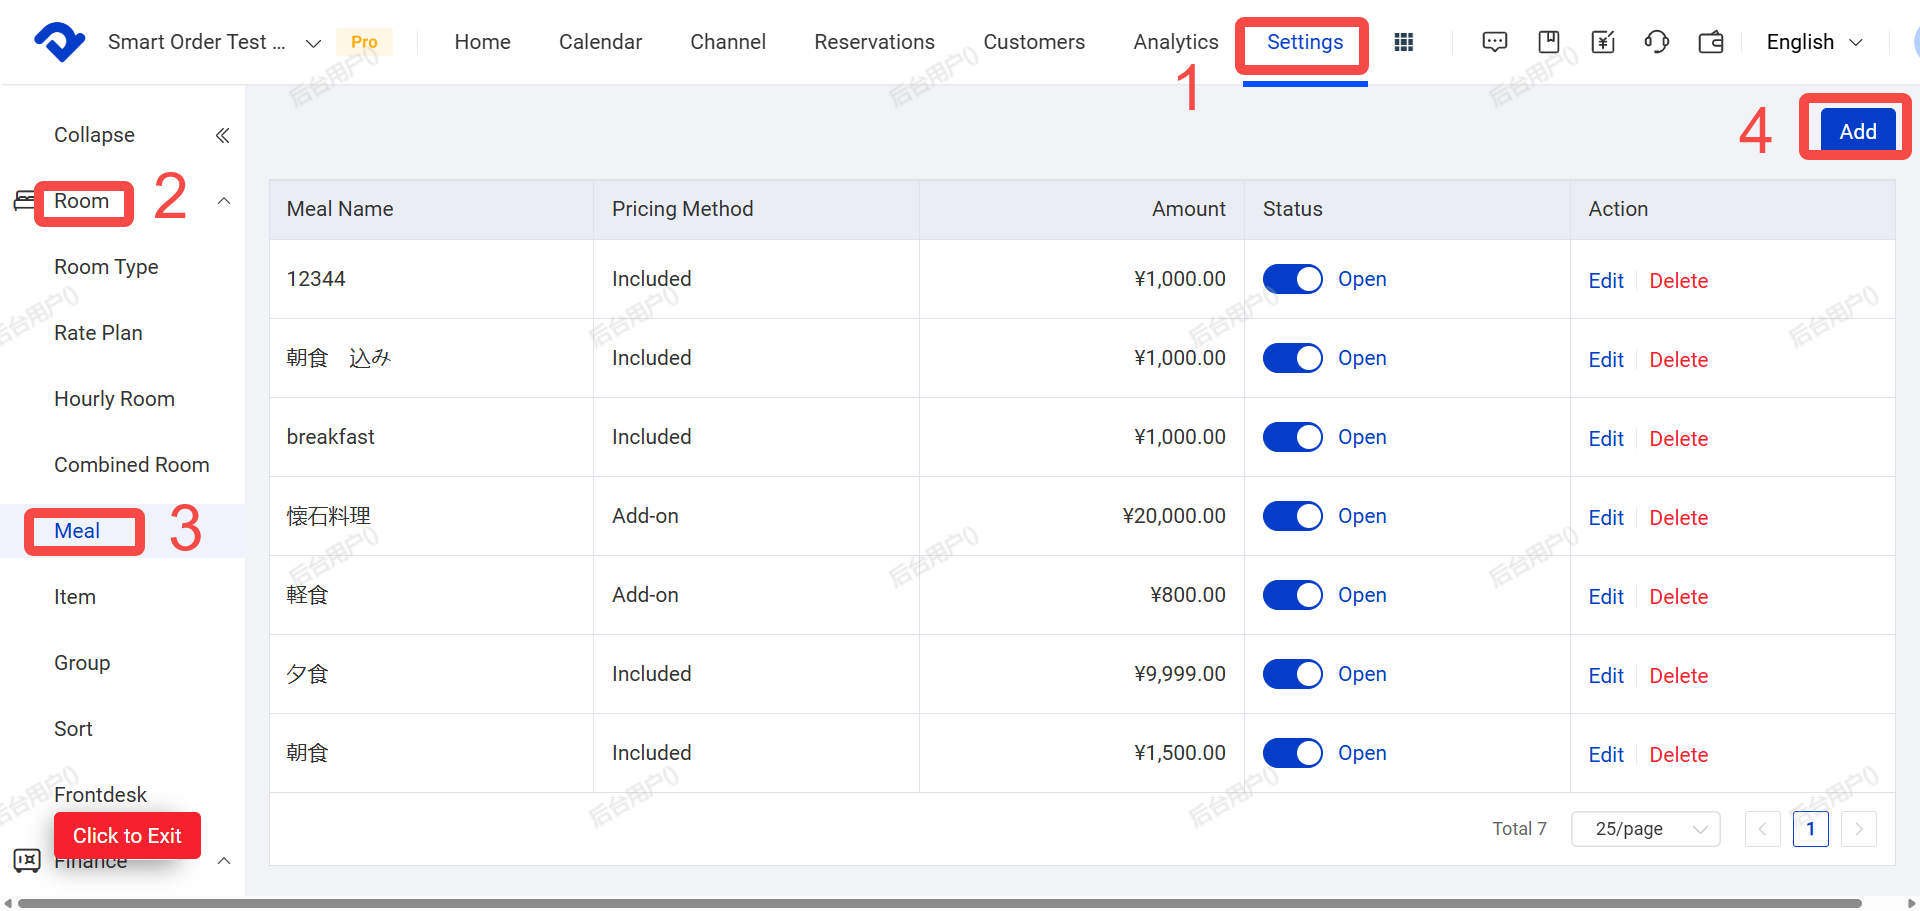Toggle the ¥1,500.00 朝食 status switch
The width and height of the screenshot is (1920, 911).
pyautogui.click(x=1293, y=753)
